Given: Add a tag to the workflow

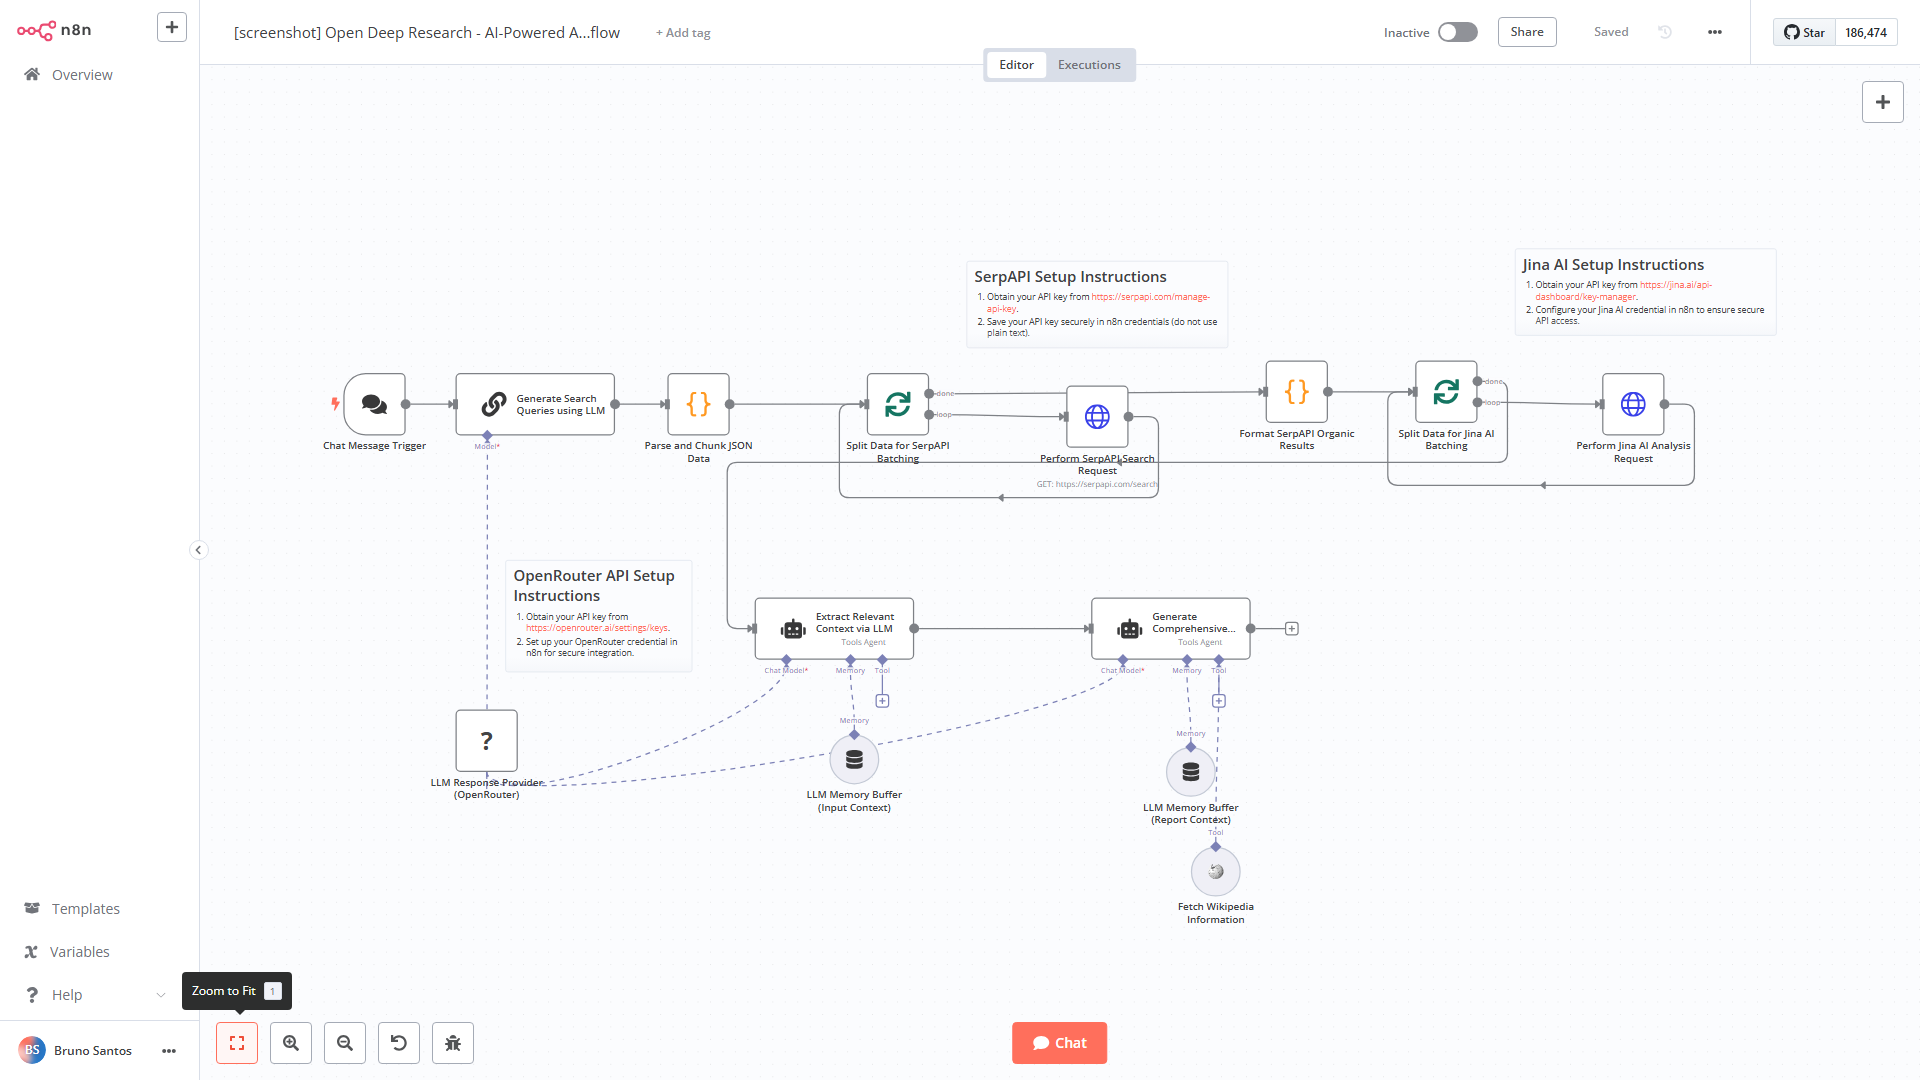Looking at the screenshot, I should (x=683, y=33).
